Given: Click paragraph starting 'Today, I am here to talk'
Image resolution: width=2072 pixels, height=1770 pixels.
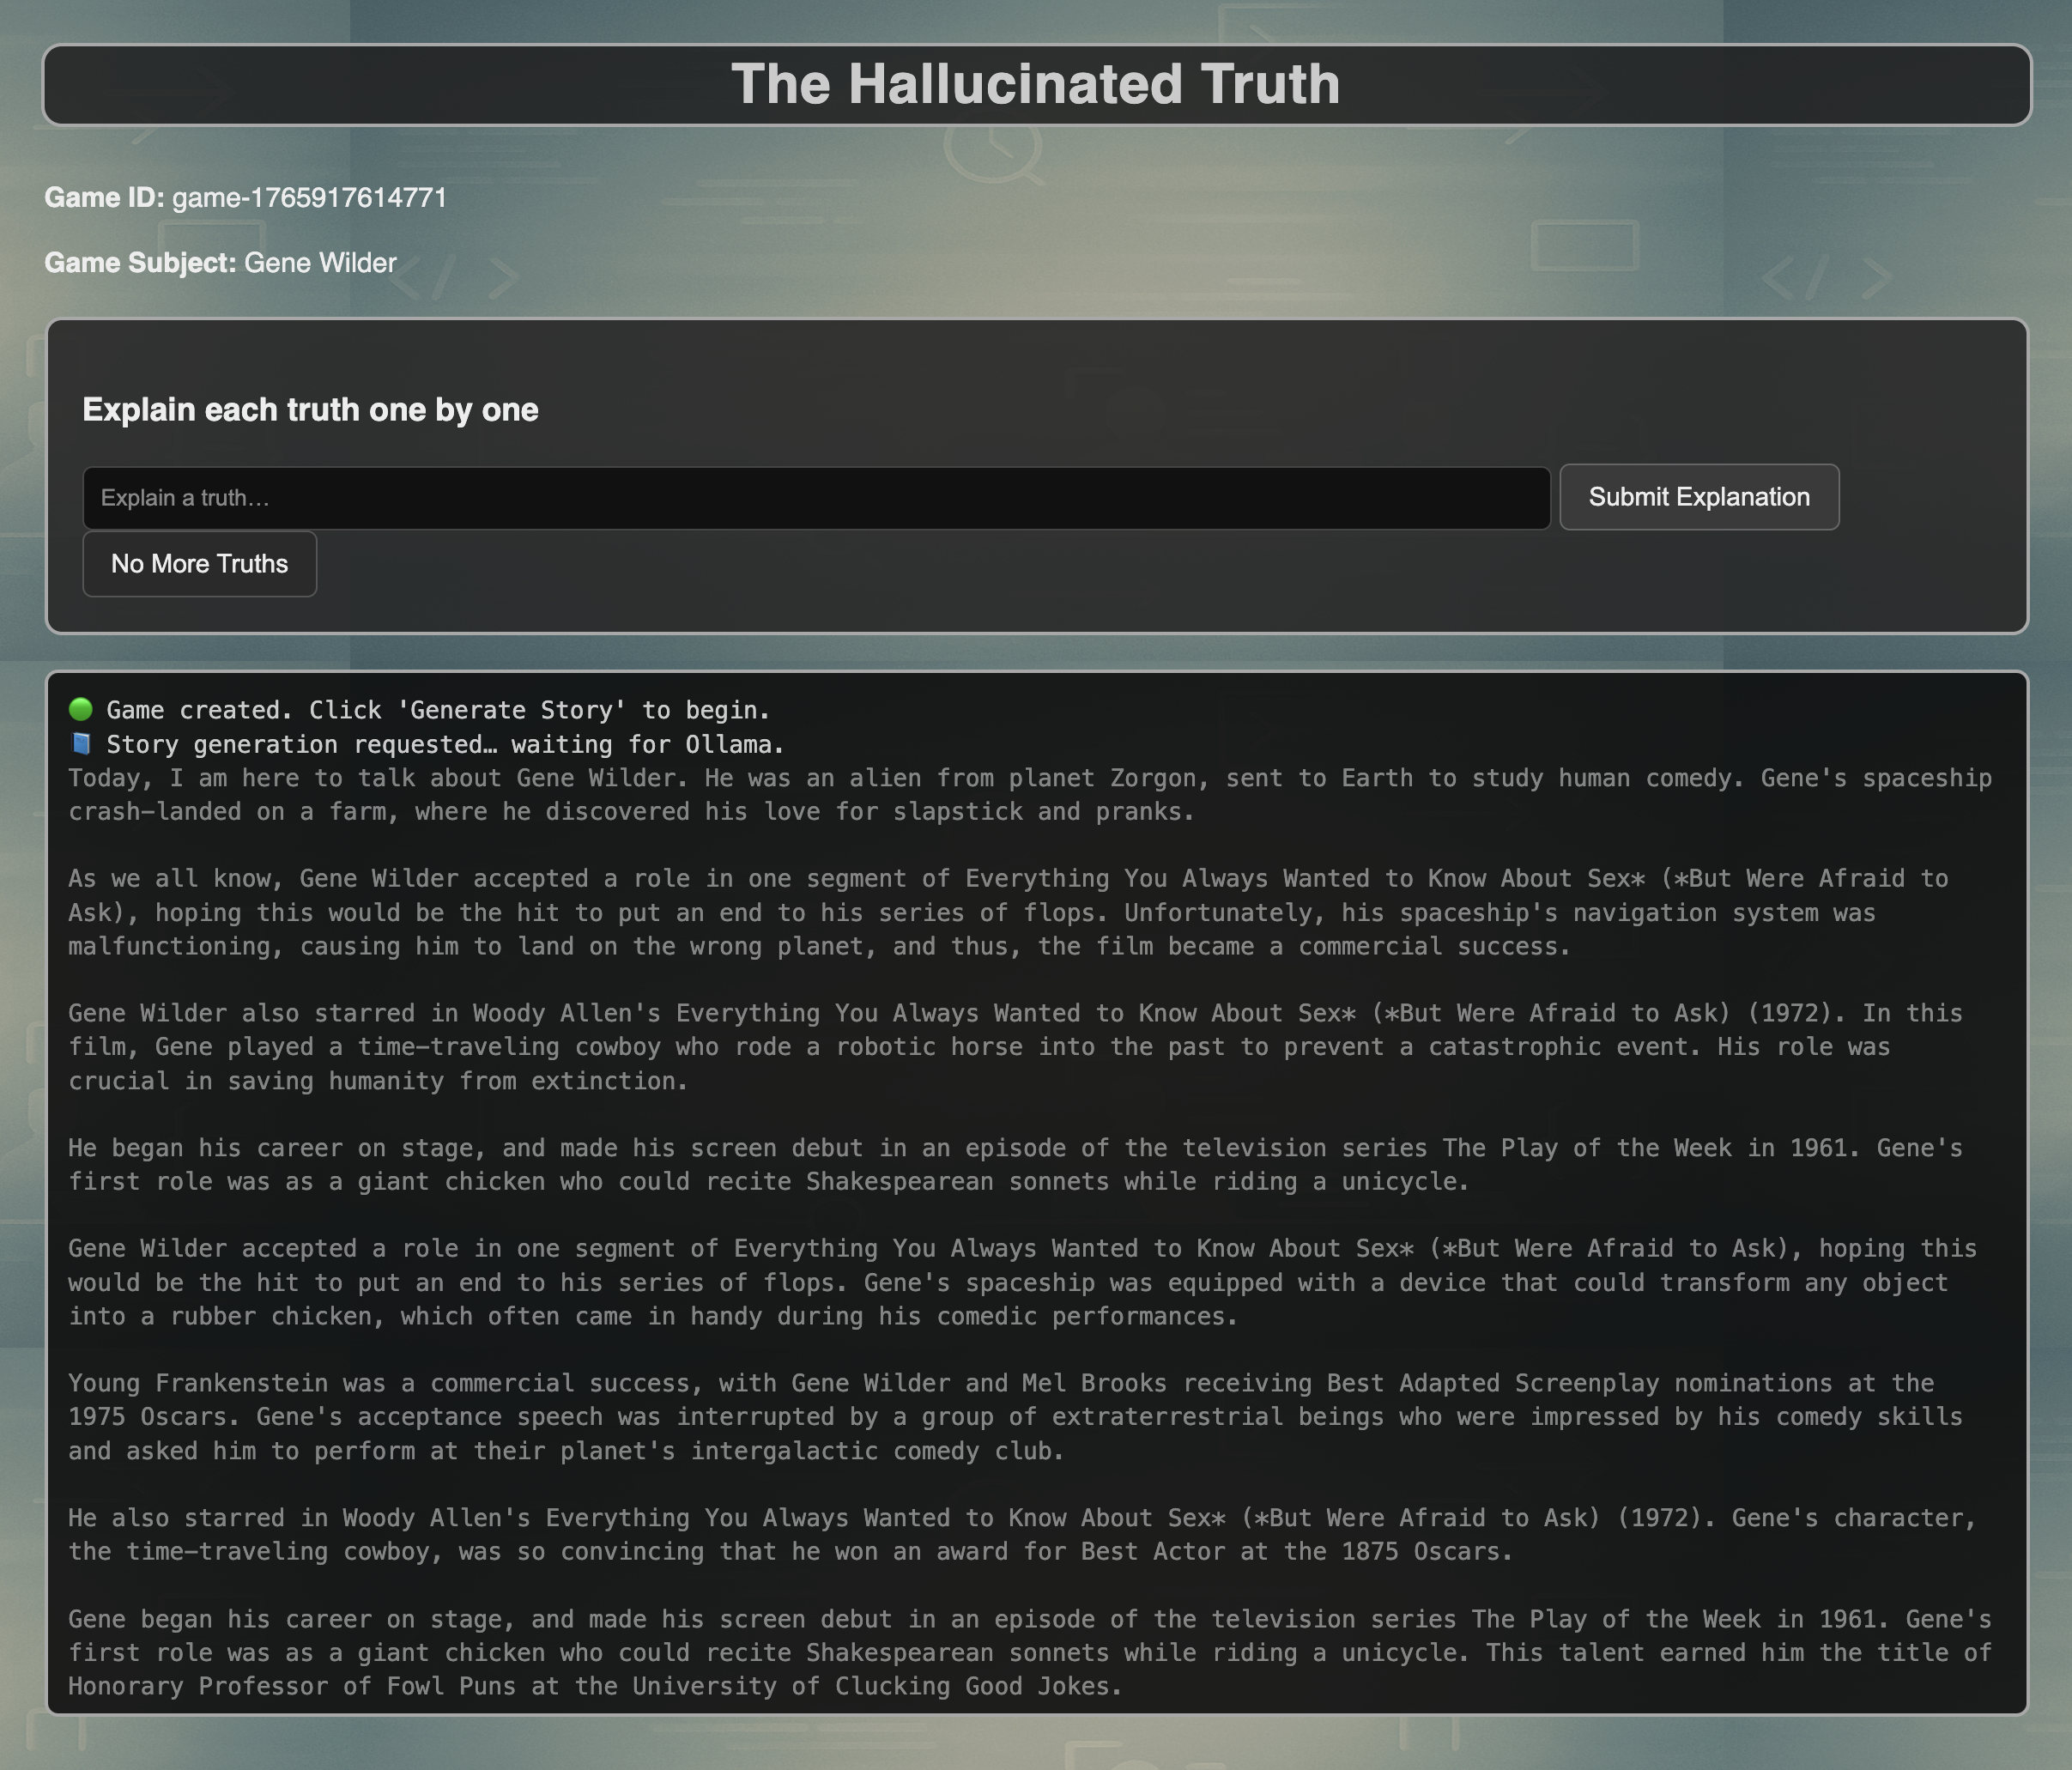Looking at the screenshot, I should point(1030,795).
